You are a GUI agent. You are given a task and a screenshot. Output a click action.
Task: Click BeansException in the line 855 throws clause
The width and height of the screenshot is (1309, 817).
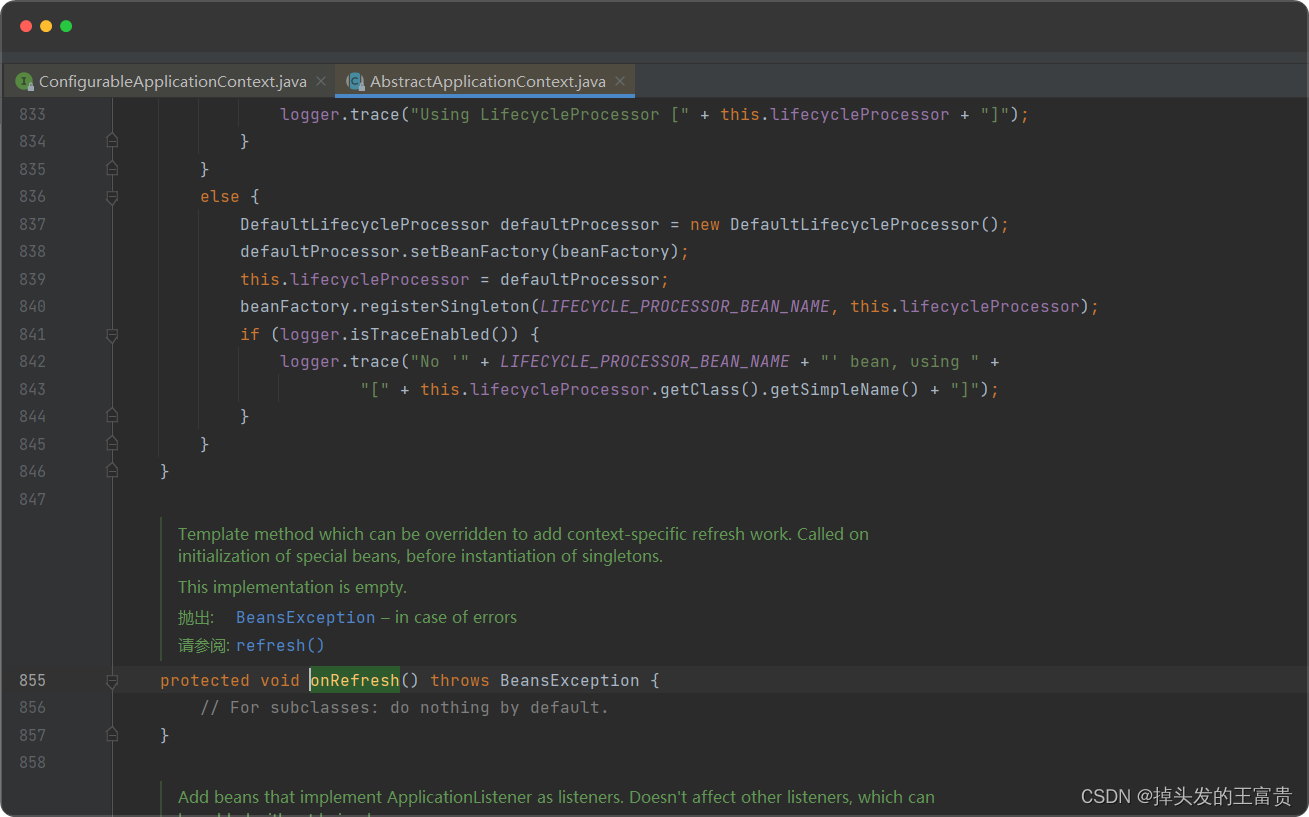pyautogui.click(x=570, y=680)
